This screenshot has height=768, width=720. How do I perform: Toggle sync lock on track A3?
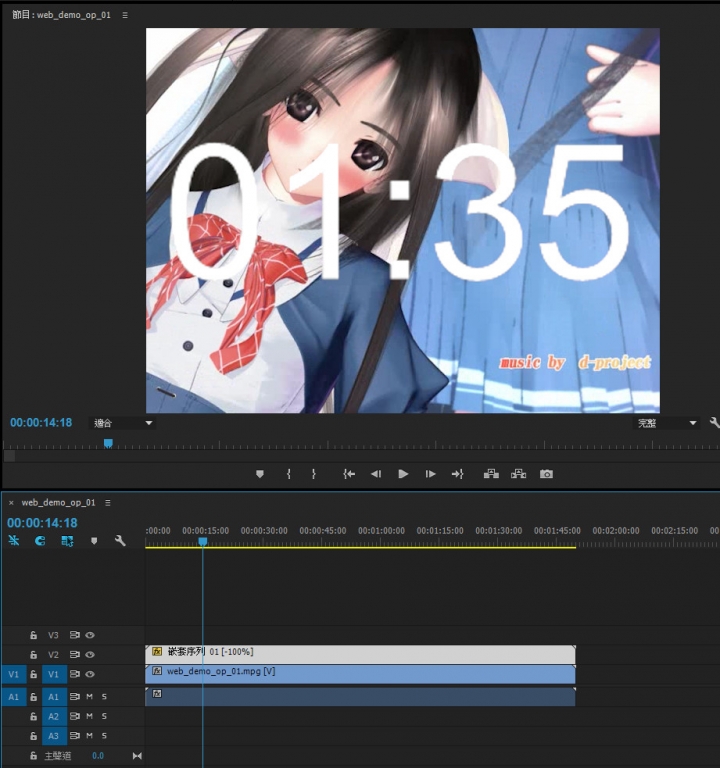pos(74,736)
